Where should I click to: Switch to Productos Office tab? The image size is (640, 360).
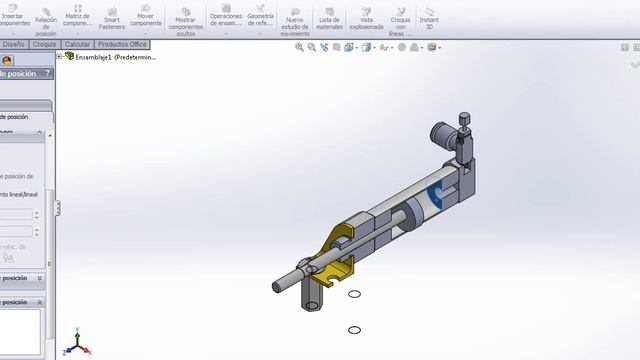tap(122, 44)
